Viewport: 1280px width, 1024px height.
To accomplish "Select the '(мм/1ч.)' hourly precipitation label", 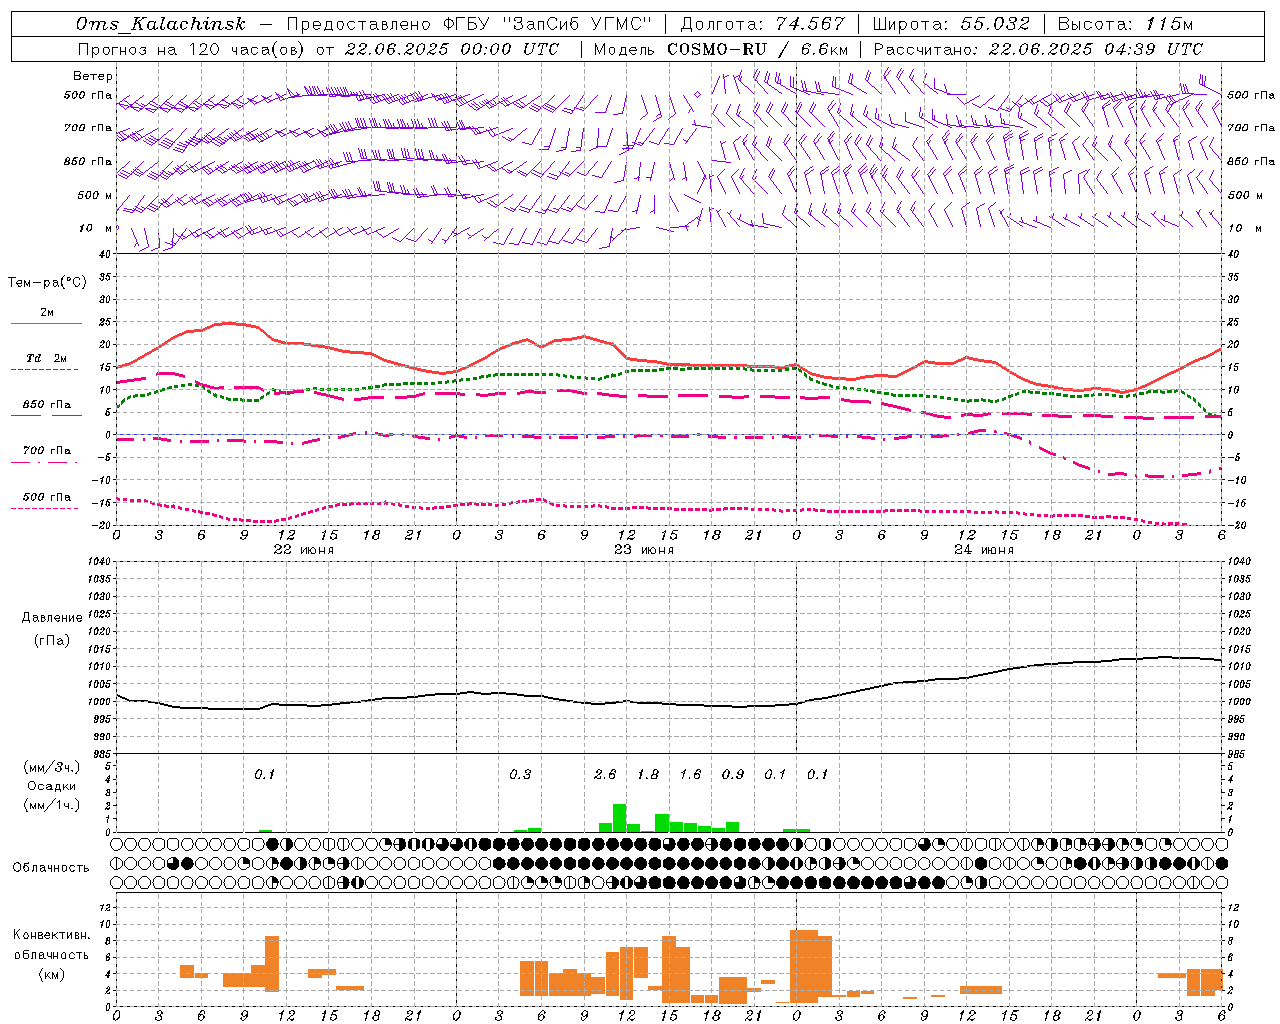I will (x=52, y=805).
